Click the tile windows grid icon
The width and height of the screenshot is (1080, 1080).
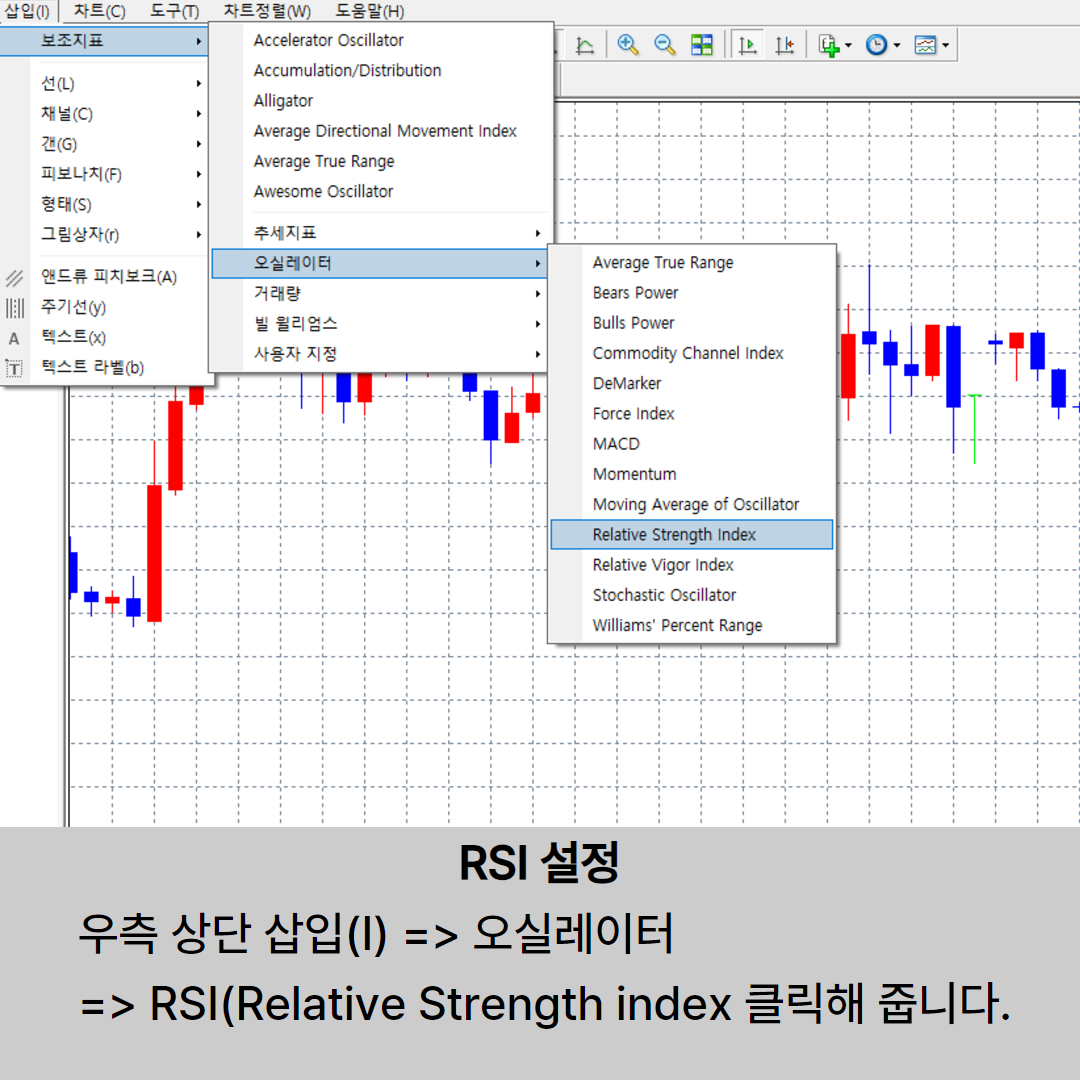coord(702,45)
